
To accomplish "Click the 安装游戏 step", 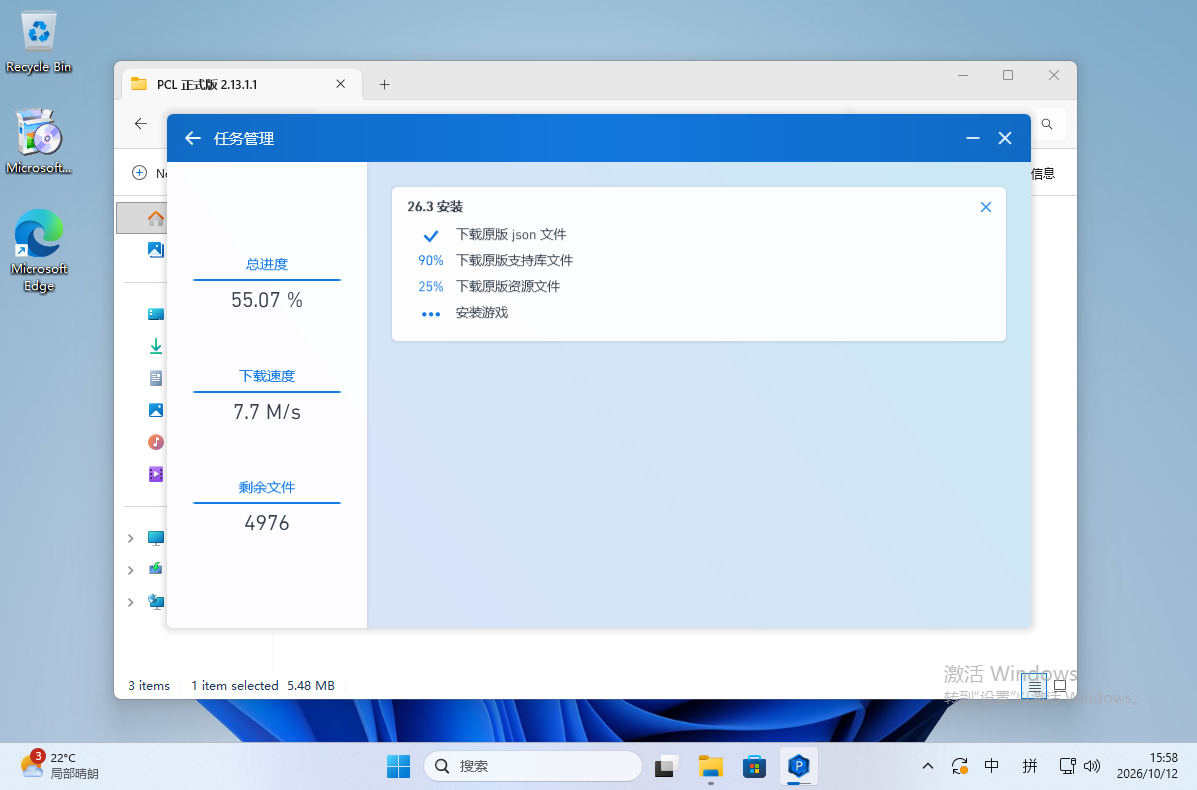I will point(482,312).
